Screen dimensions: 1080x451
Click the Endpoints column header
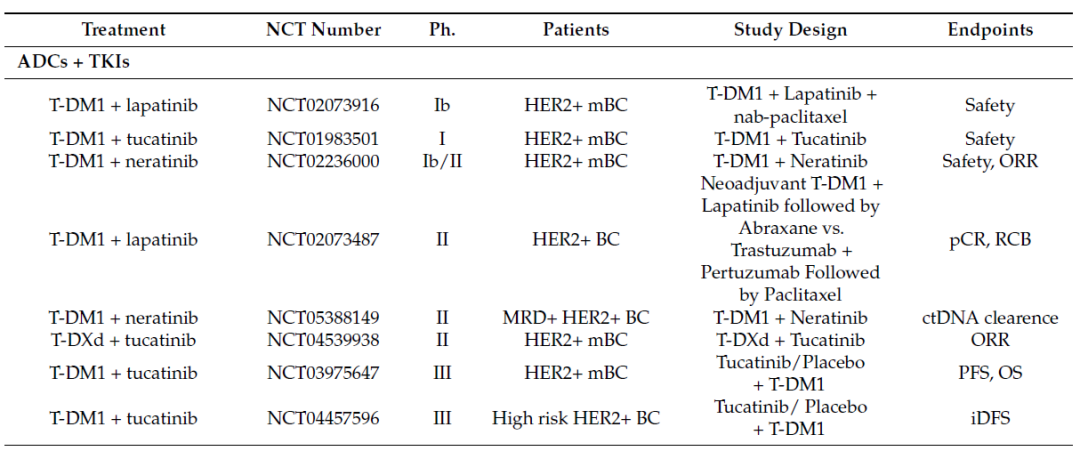[990, 30]
